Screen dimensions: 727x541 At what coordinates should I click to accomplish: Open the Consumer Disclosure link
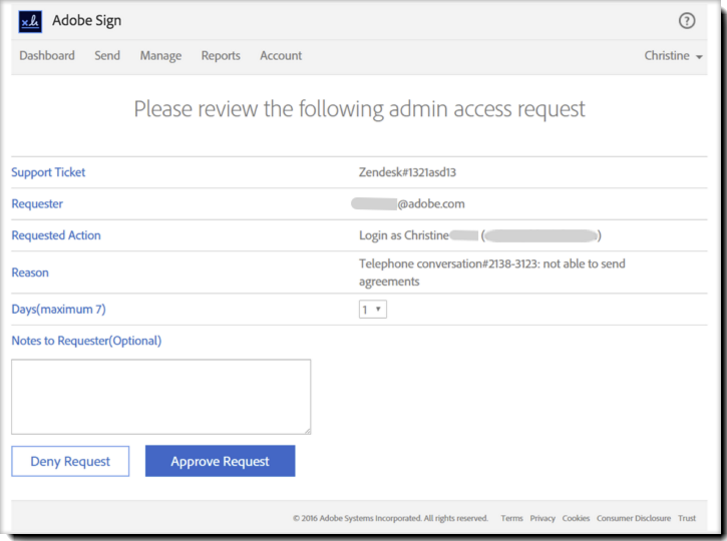click(x=634, y=518)
